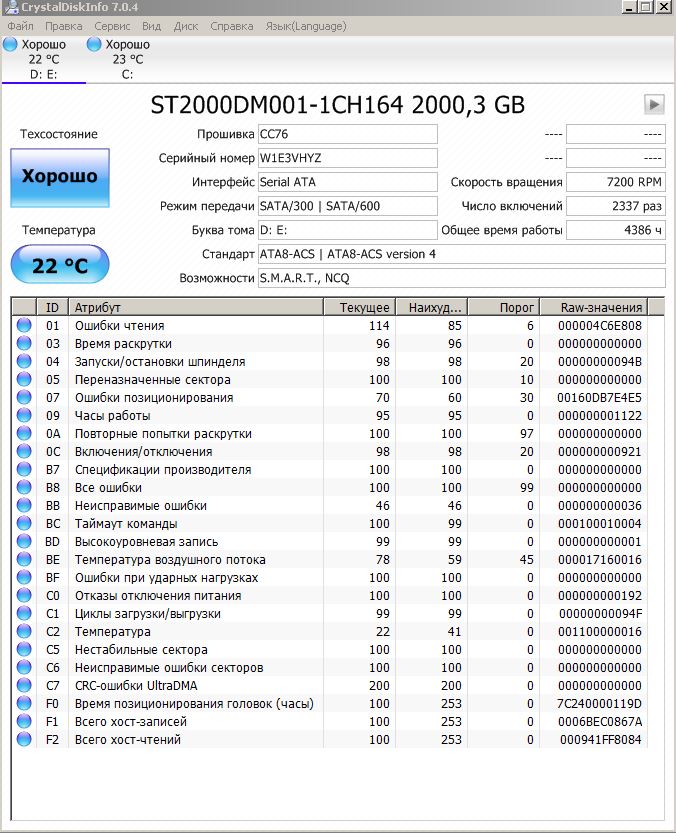Click status icon for Температура воздушного потока
The image size is (676, 833).
point(24,559)
